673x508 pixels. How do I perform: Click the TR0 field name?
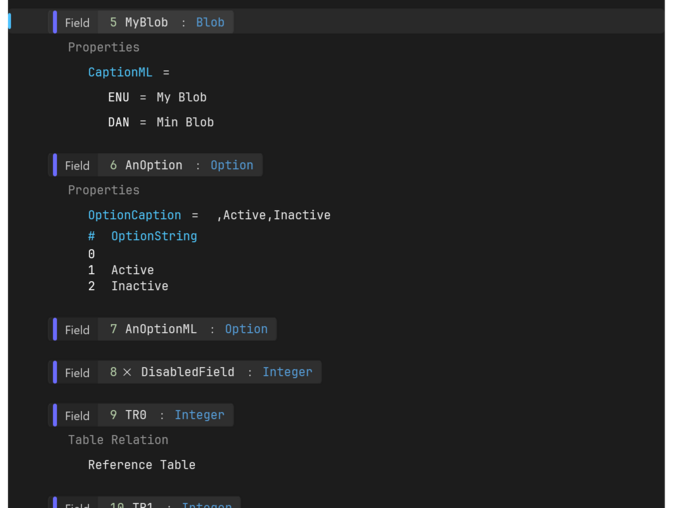(136, 415)
